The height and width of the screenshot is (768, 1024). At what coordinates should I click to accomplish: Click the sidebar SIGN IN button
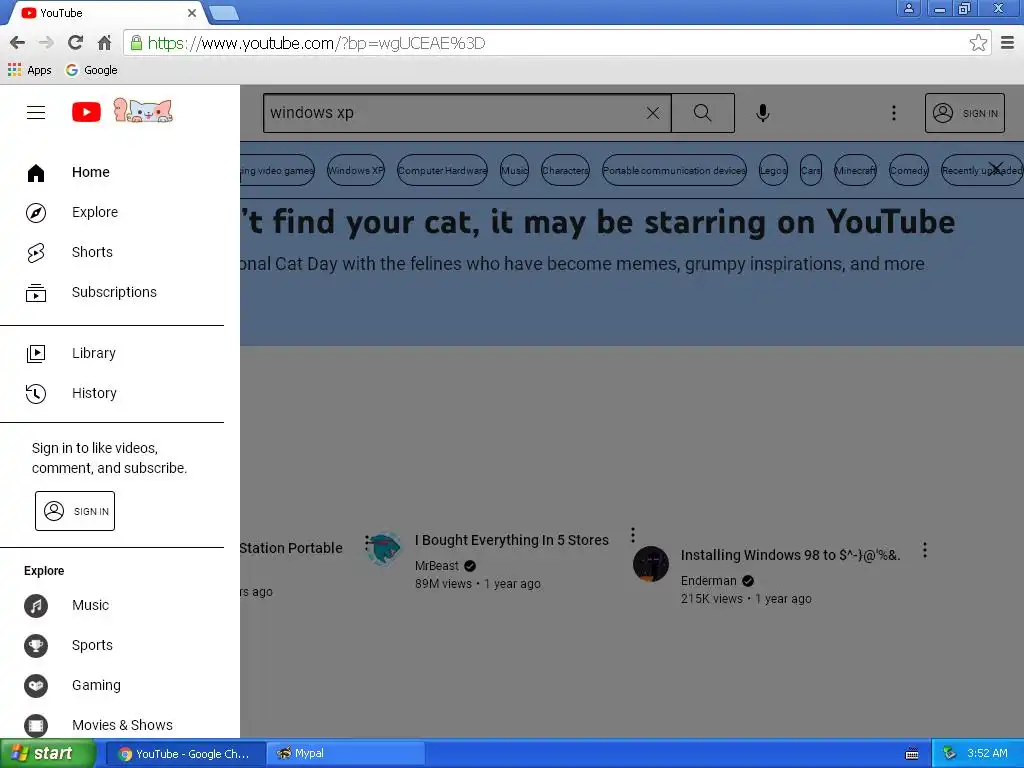click(75, 511)
